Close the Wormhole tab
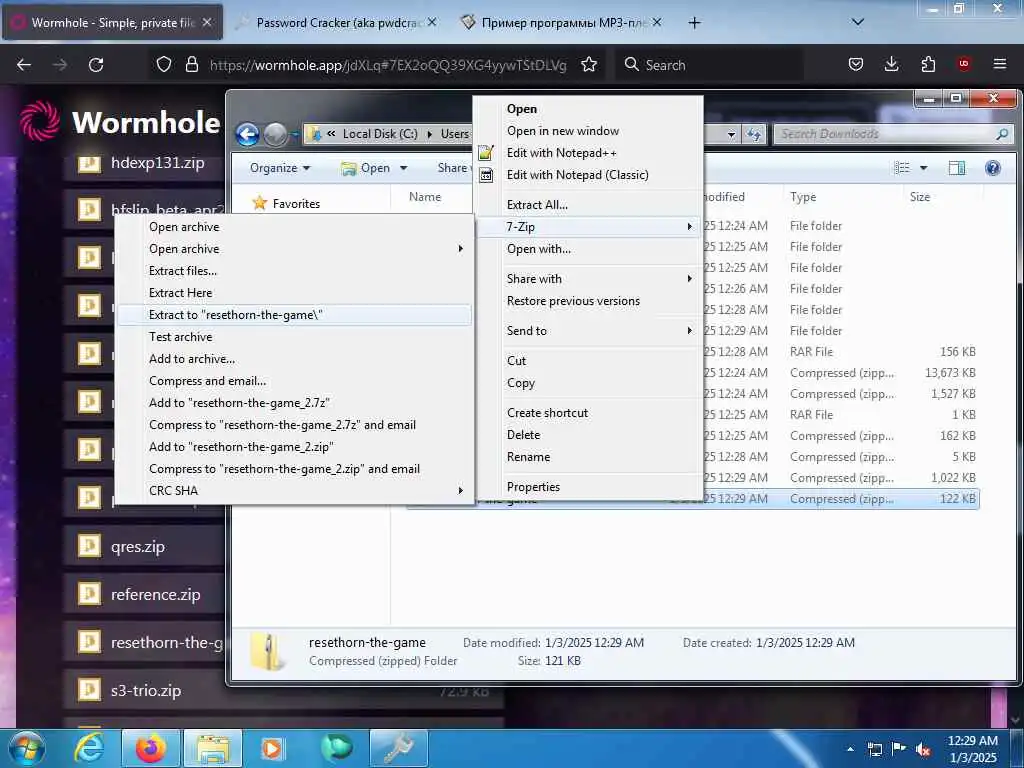 pos(207,22)
